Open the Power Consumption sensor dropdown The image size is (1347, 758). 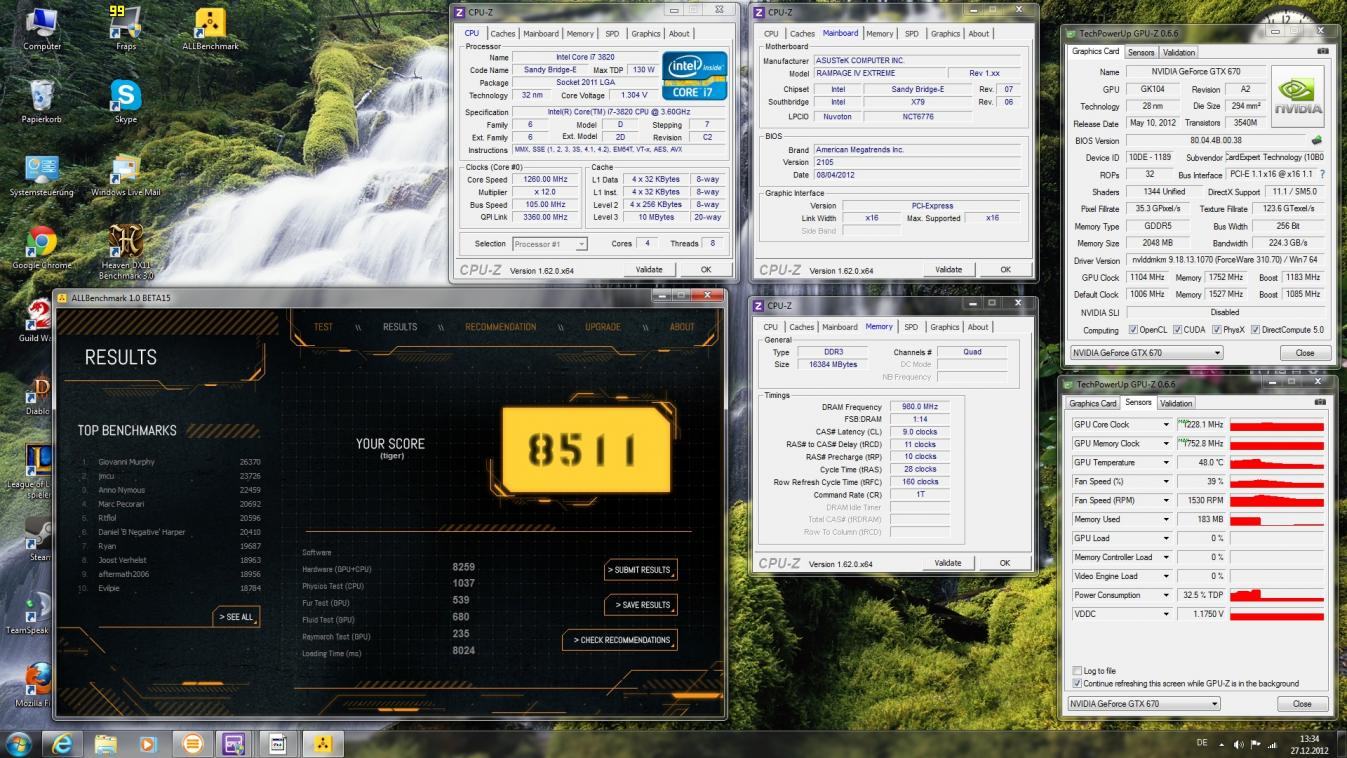pos(1165,595)
